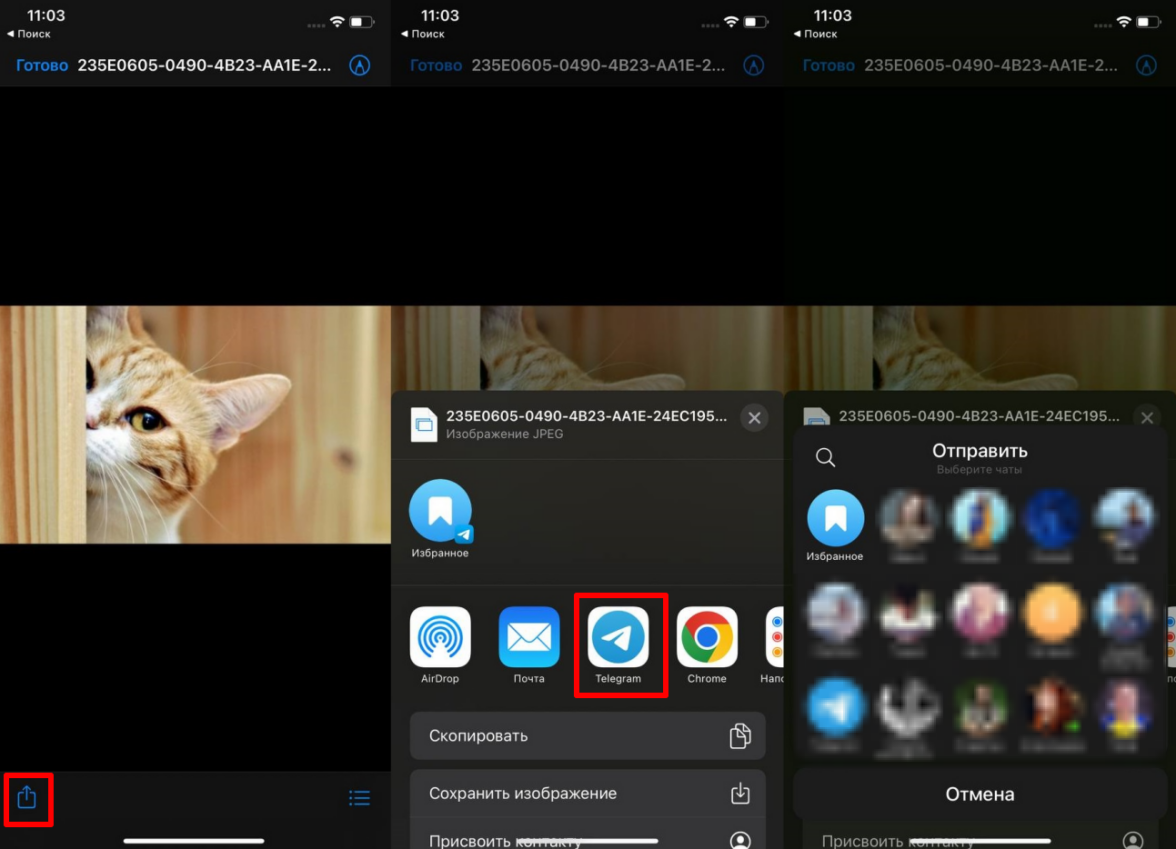
Task: Tap the file name title on the left screen
Action: tap(204, 65)
